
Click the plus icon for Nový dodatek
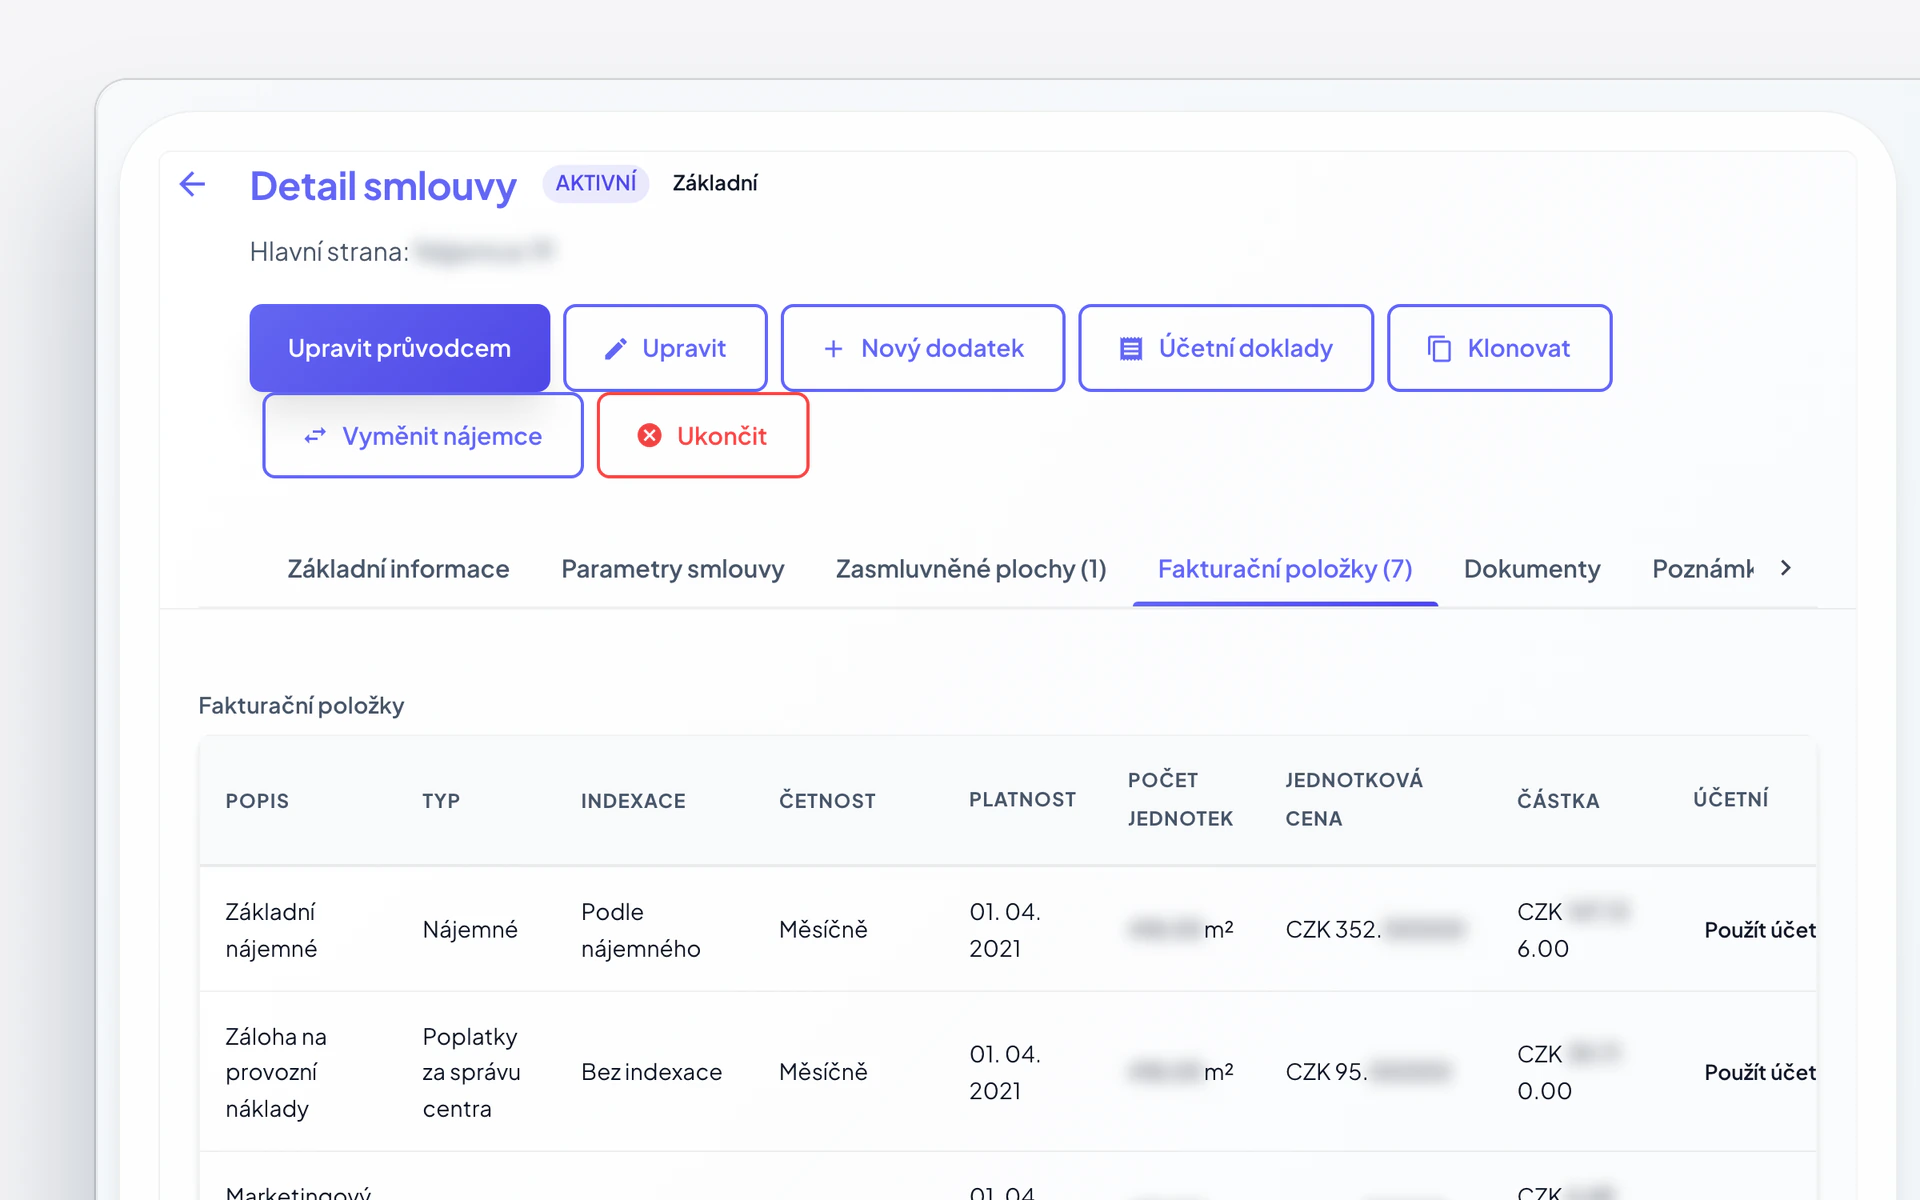(x=833, y=349)
